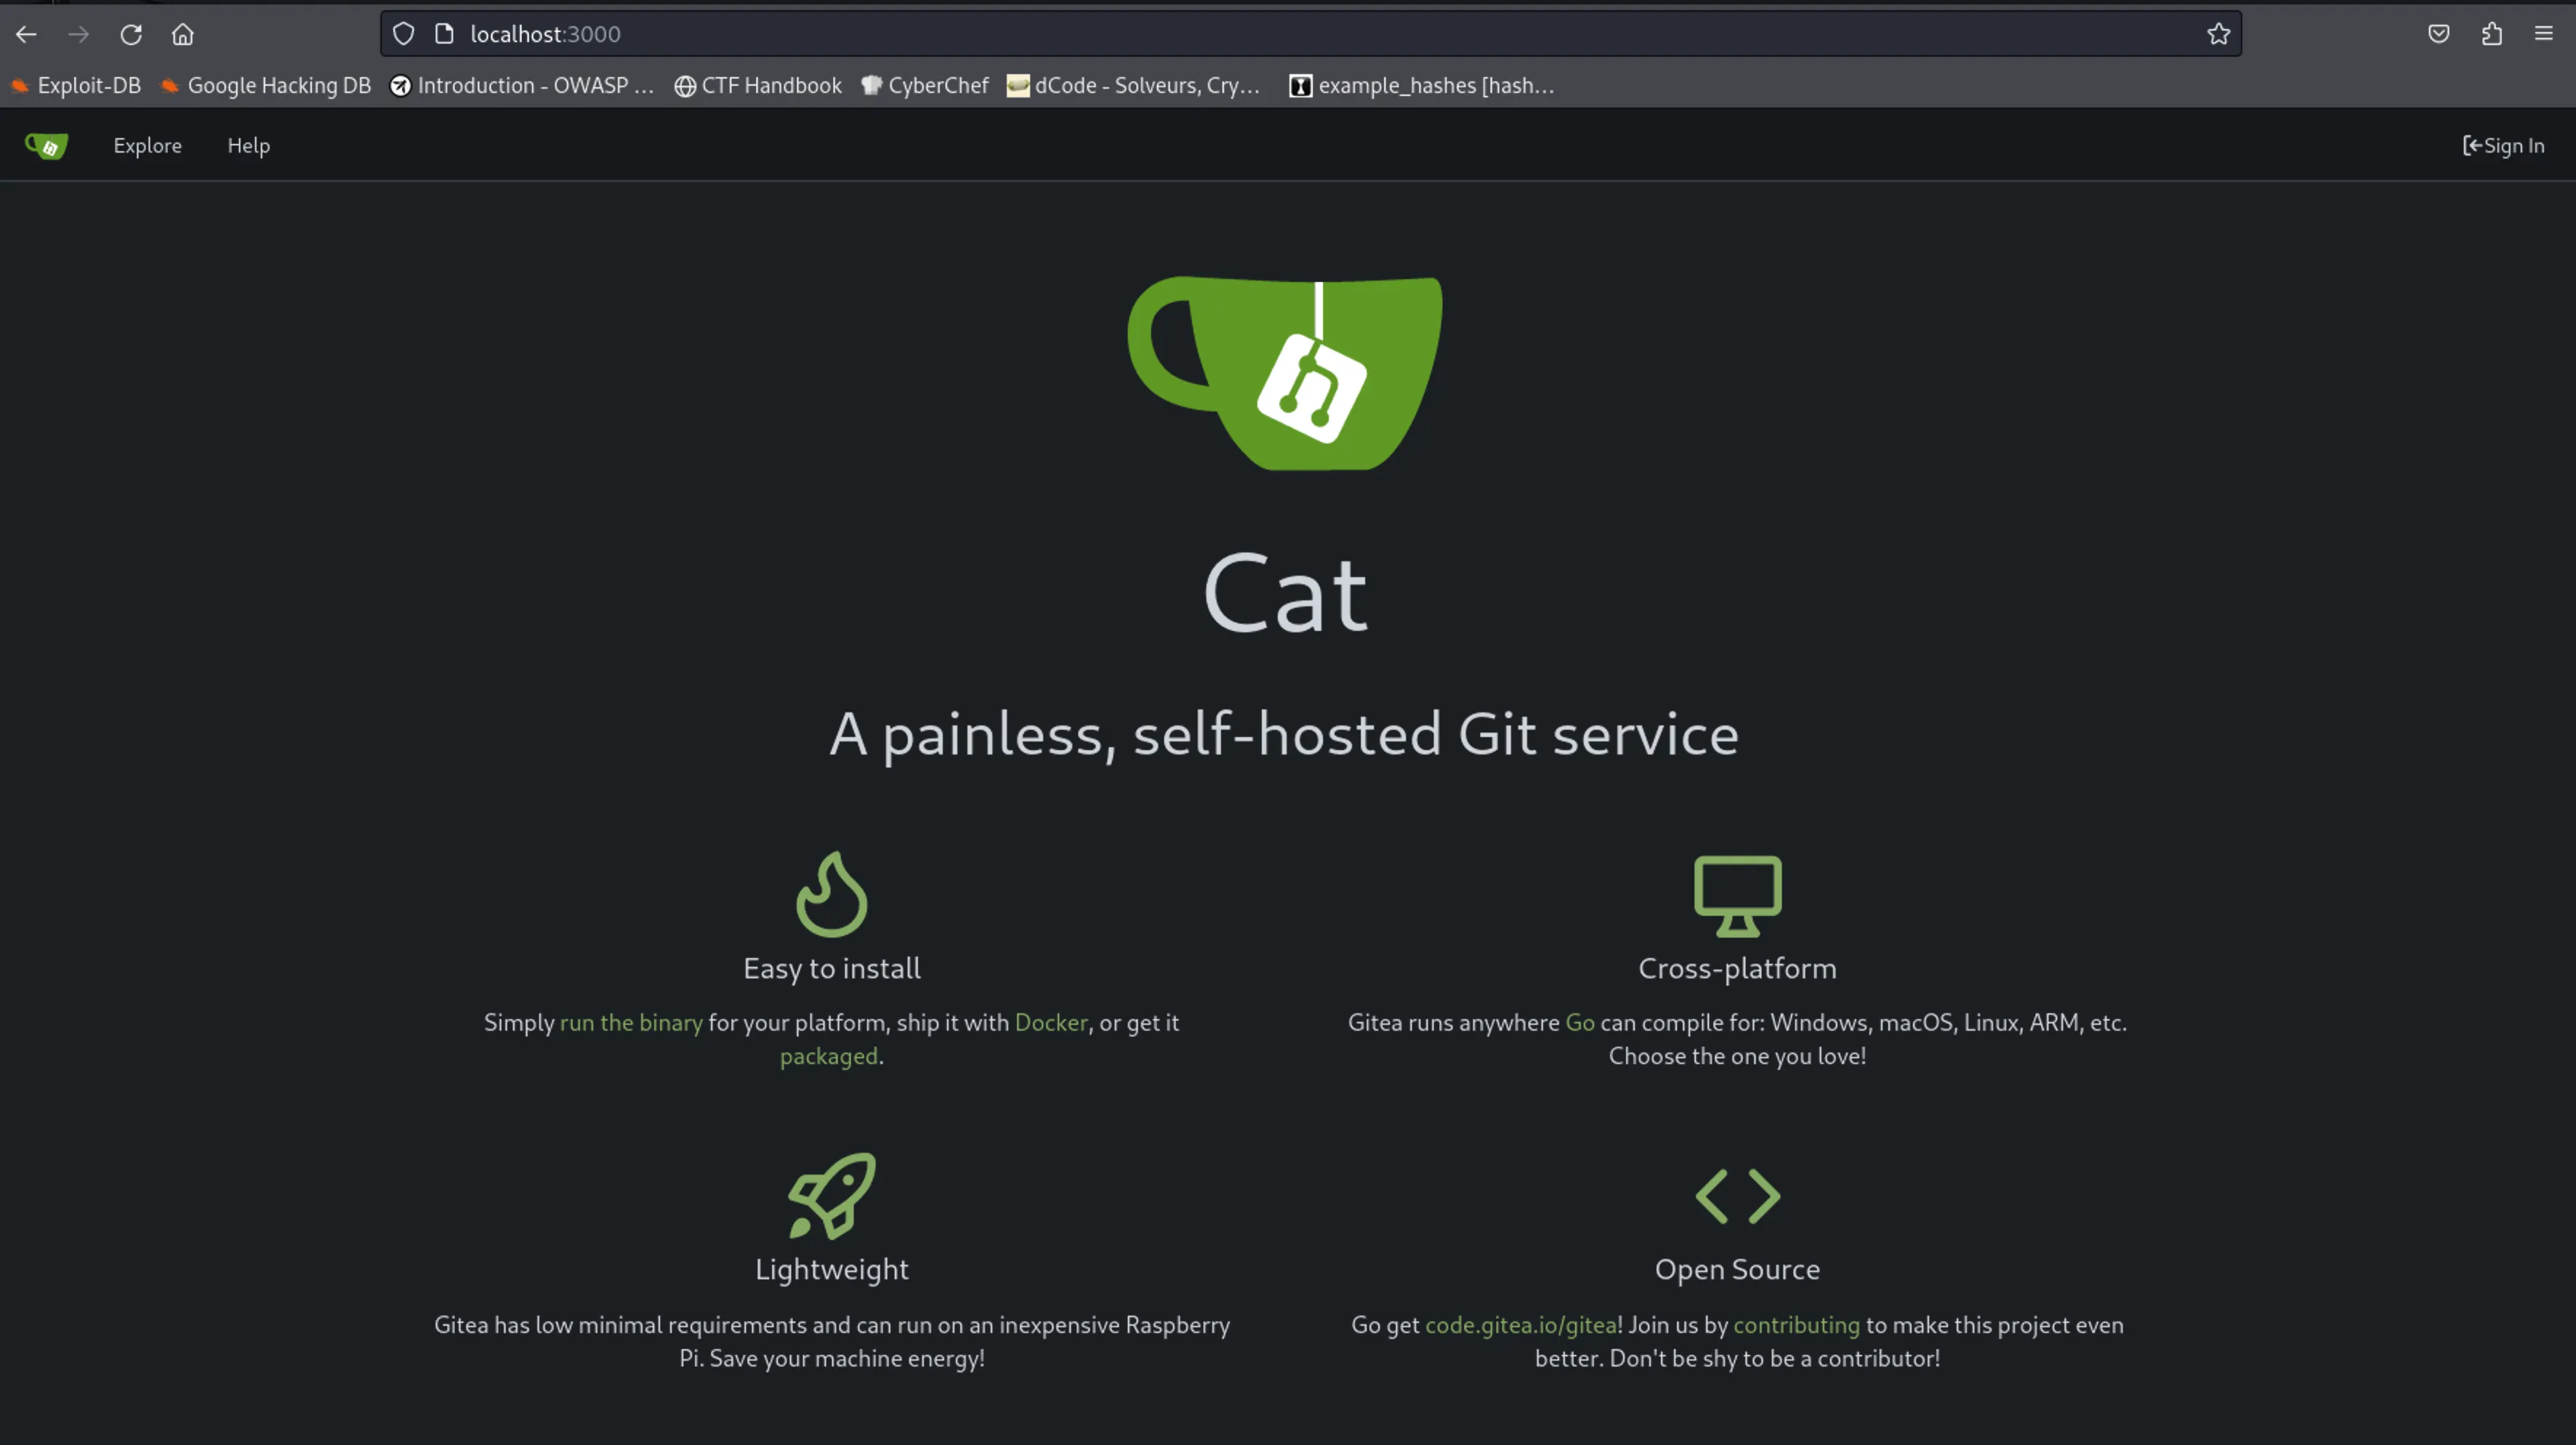Bookmark this page with the star

[x=2218, y=34]
